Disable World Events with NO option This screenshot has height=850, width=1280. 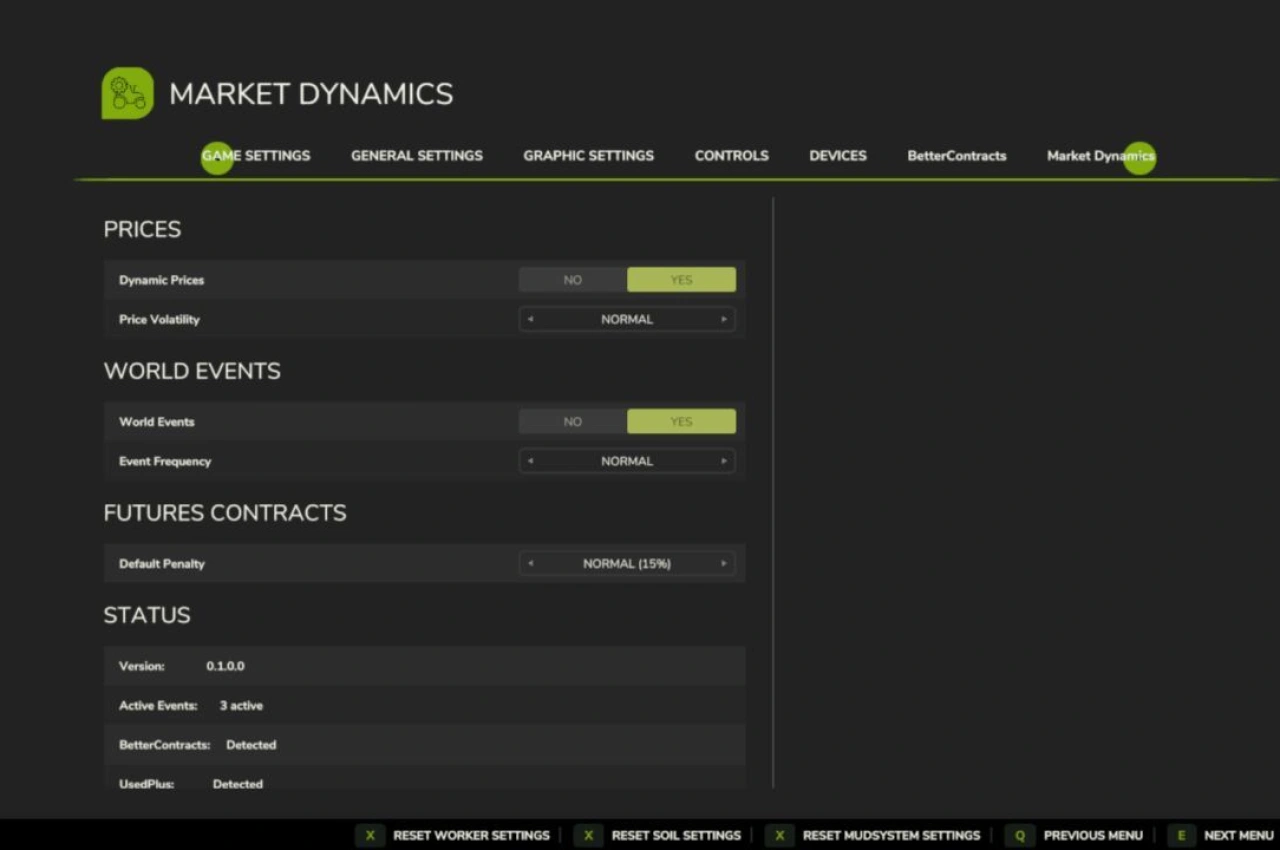(x=572, y=422)
